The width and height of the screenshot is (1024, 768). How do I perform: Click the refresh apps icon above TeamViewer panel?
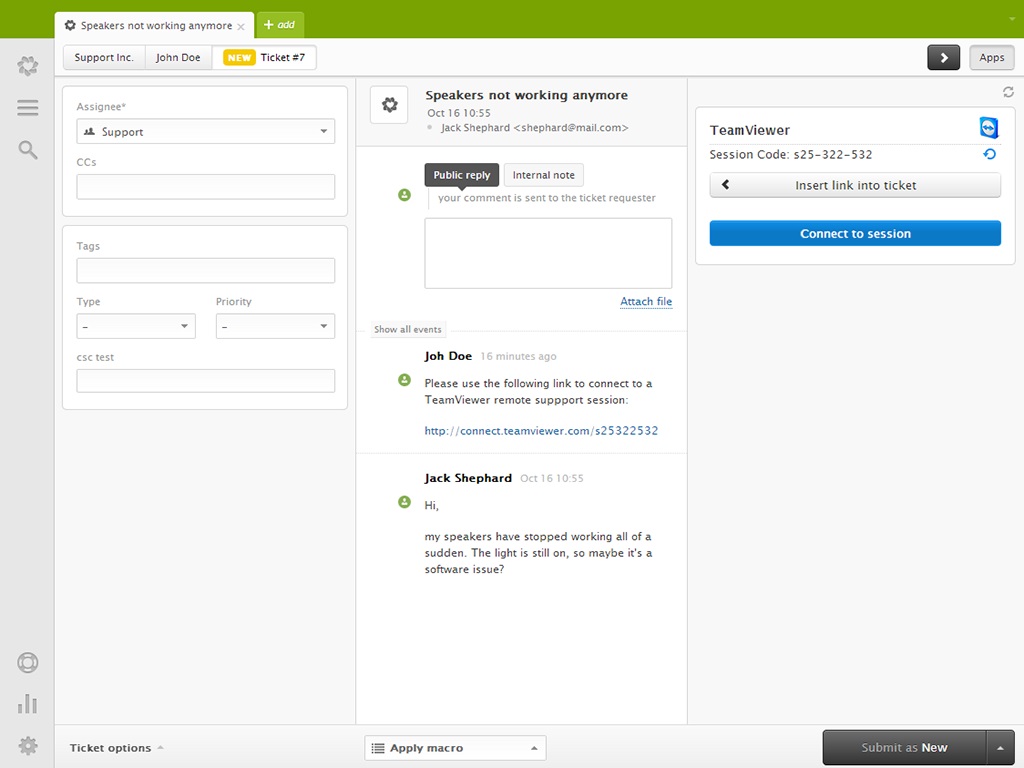1008,92
